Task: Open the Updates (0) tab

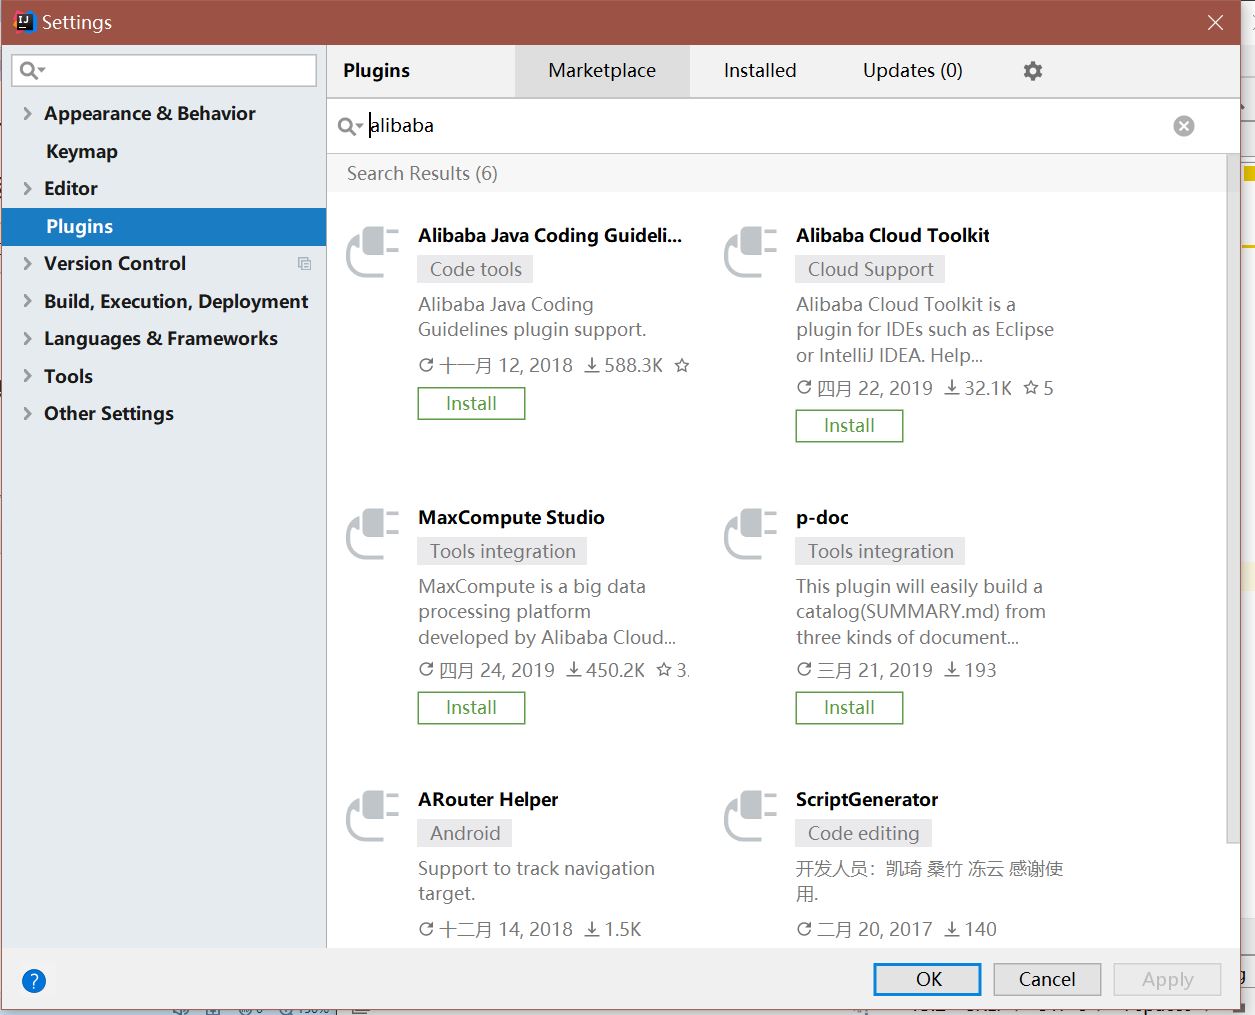Action: click(x=913, y=71)
